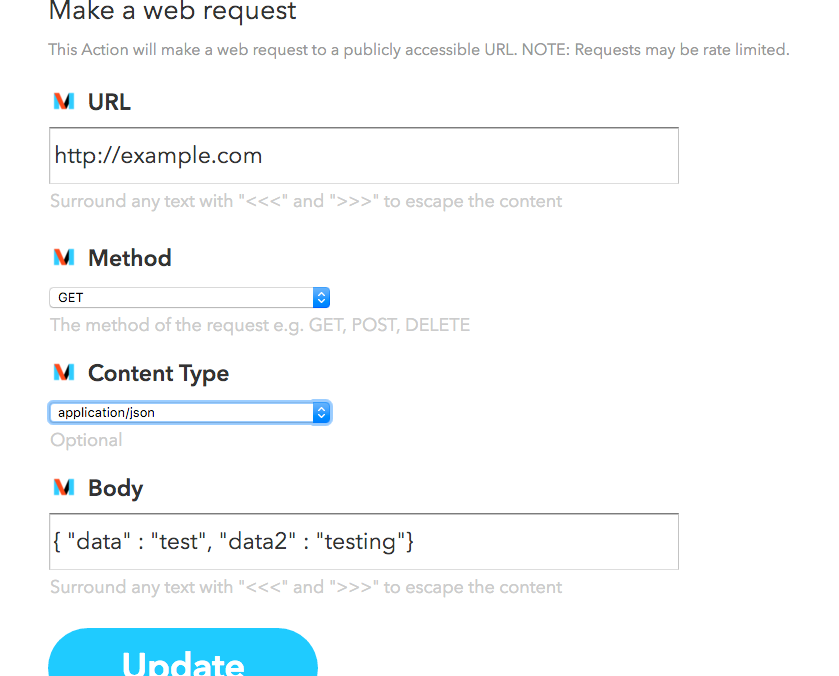Click the rate limited NOTE description text
Image resolution: width=839 pixels, height=676 pixels.
tap(419, 49)
